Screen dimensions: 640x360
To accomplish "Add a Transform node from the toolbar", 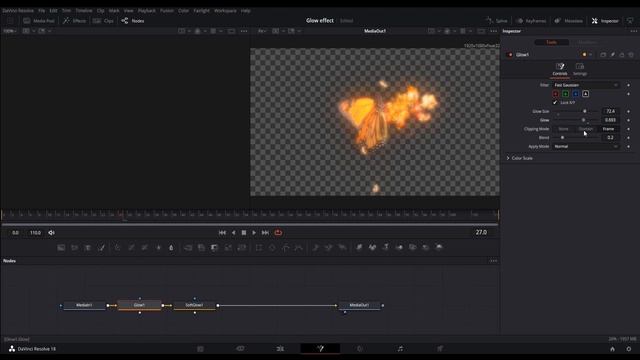I will [x=242, y=247].
